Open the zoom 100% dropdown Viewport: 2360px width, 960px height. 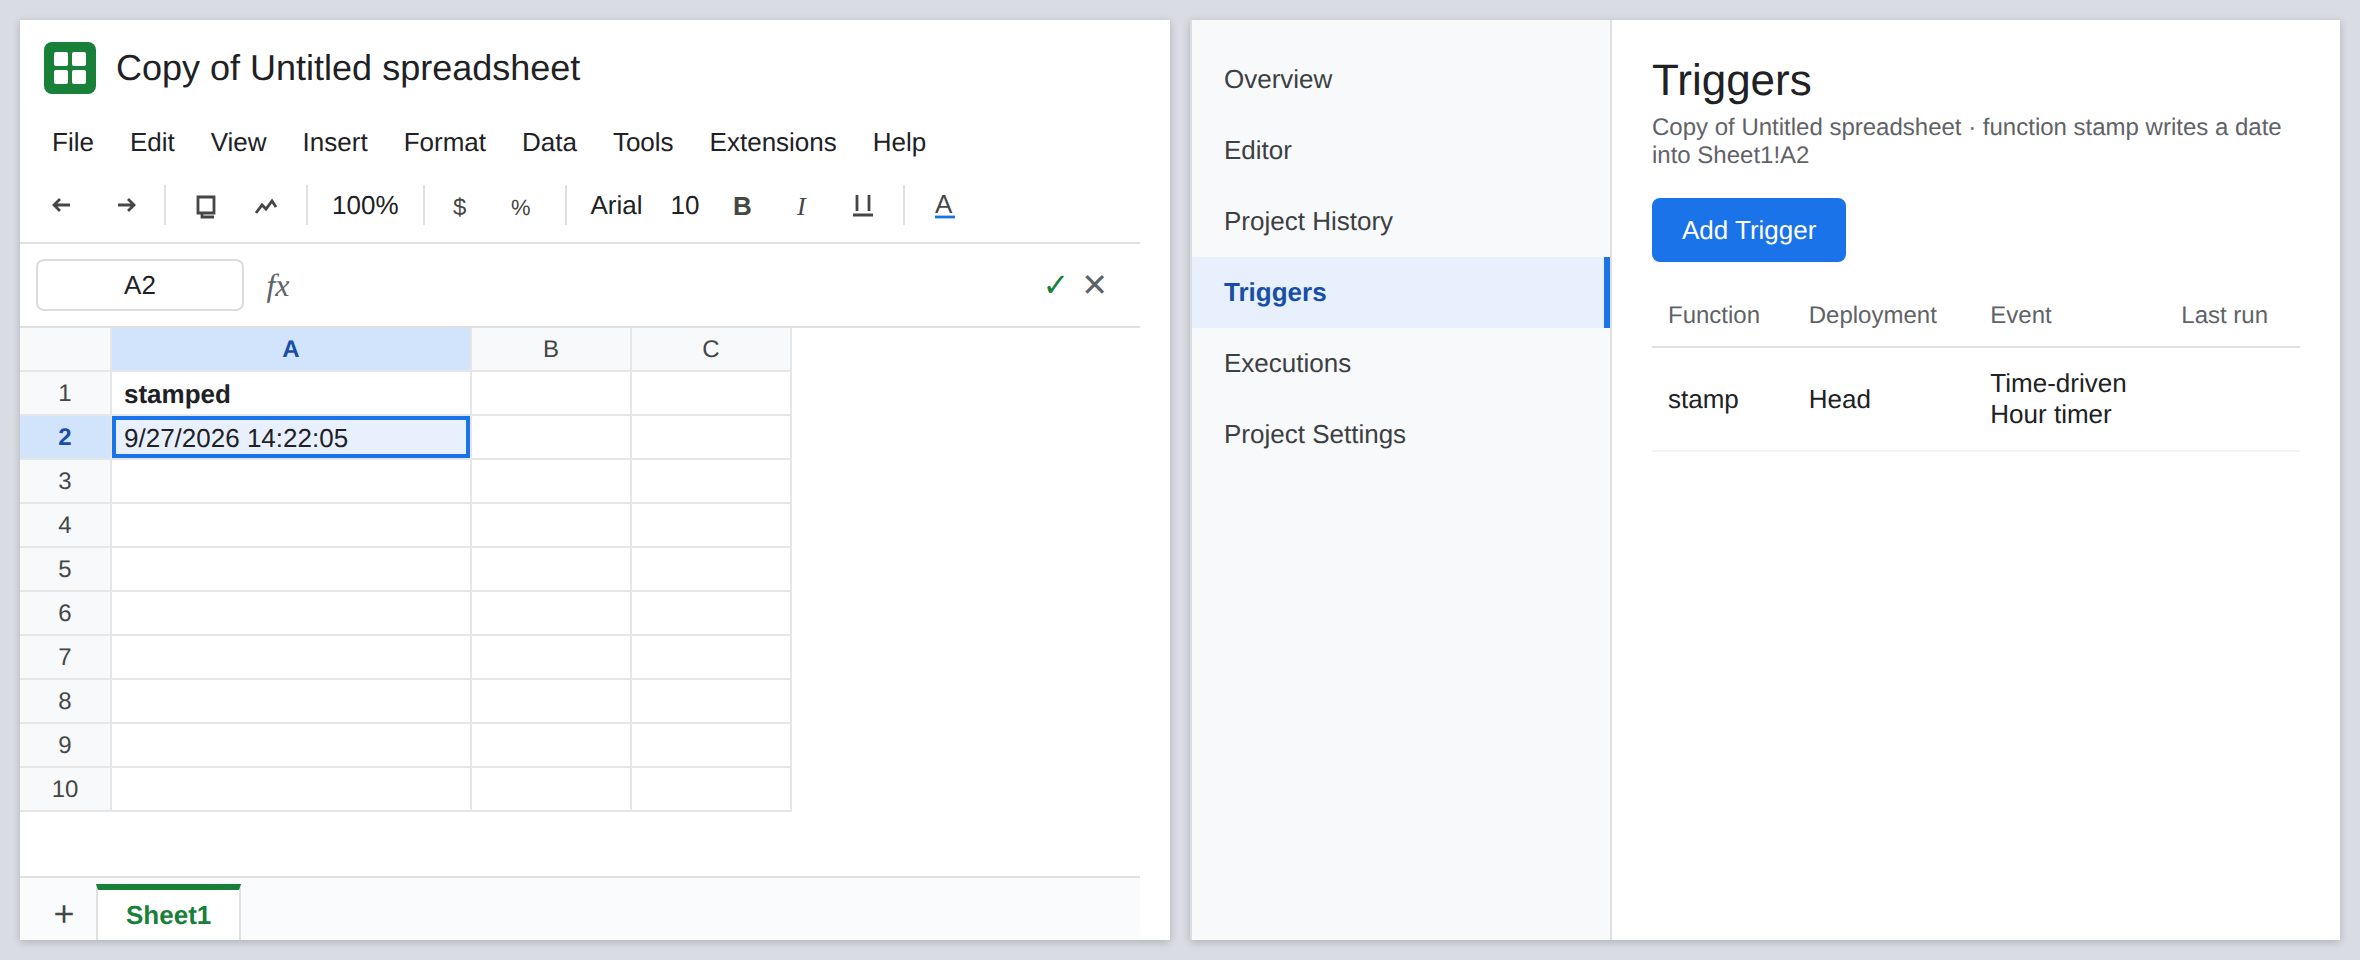[x=365, y=206]
